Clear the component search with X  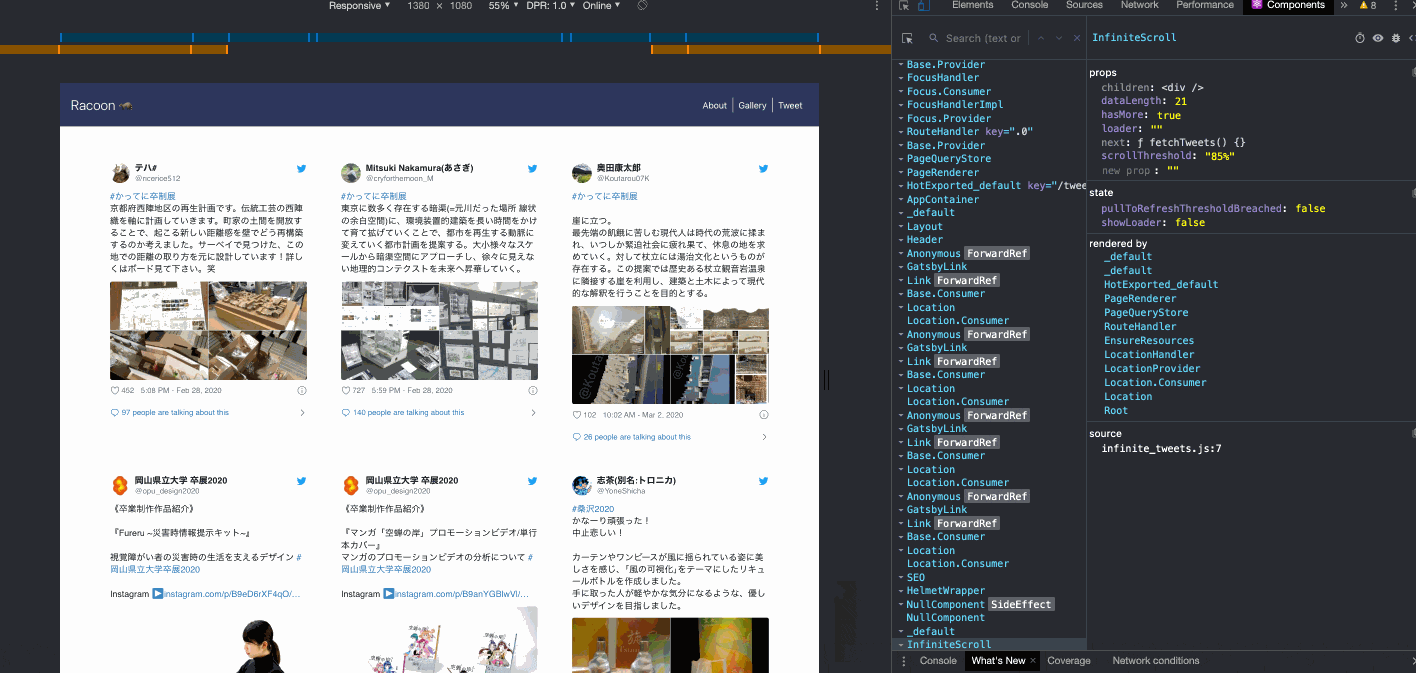[x=1077, y=38]
